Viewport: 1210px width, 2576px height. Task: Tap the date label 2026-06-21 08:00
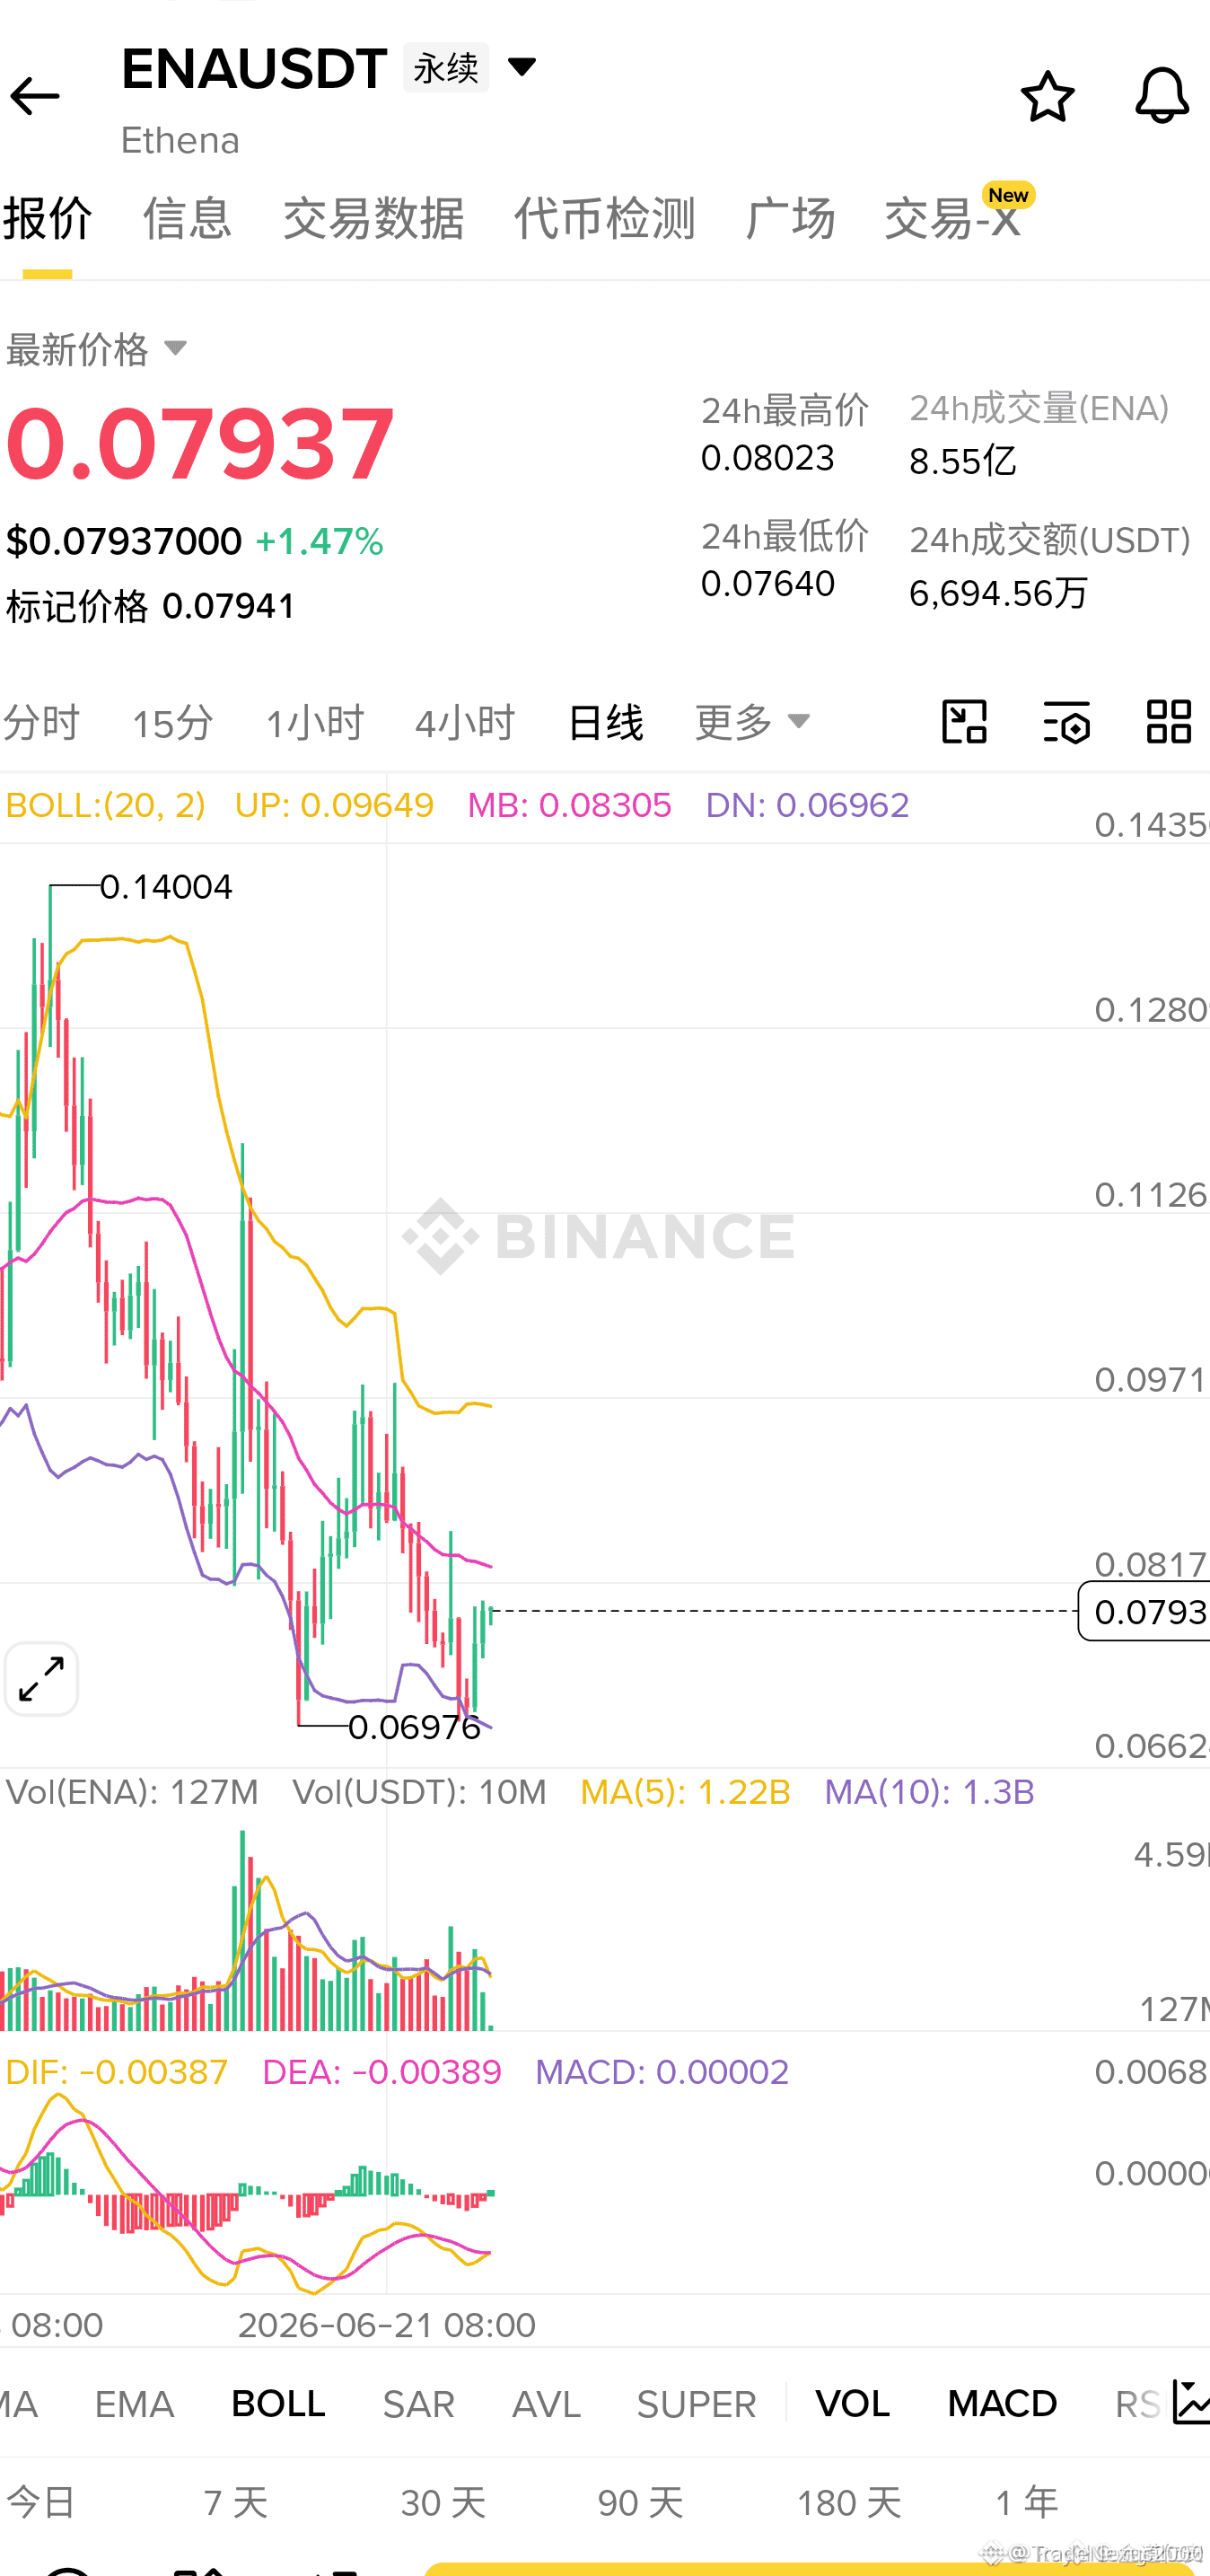386,2324
